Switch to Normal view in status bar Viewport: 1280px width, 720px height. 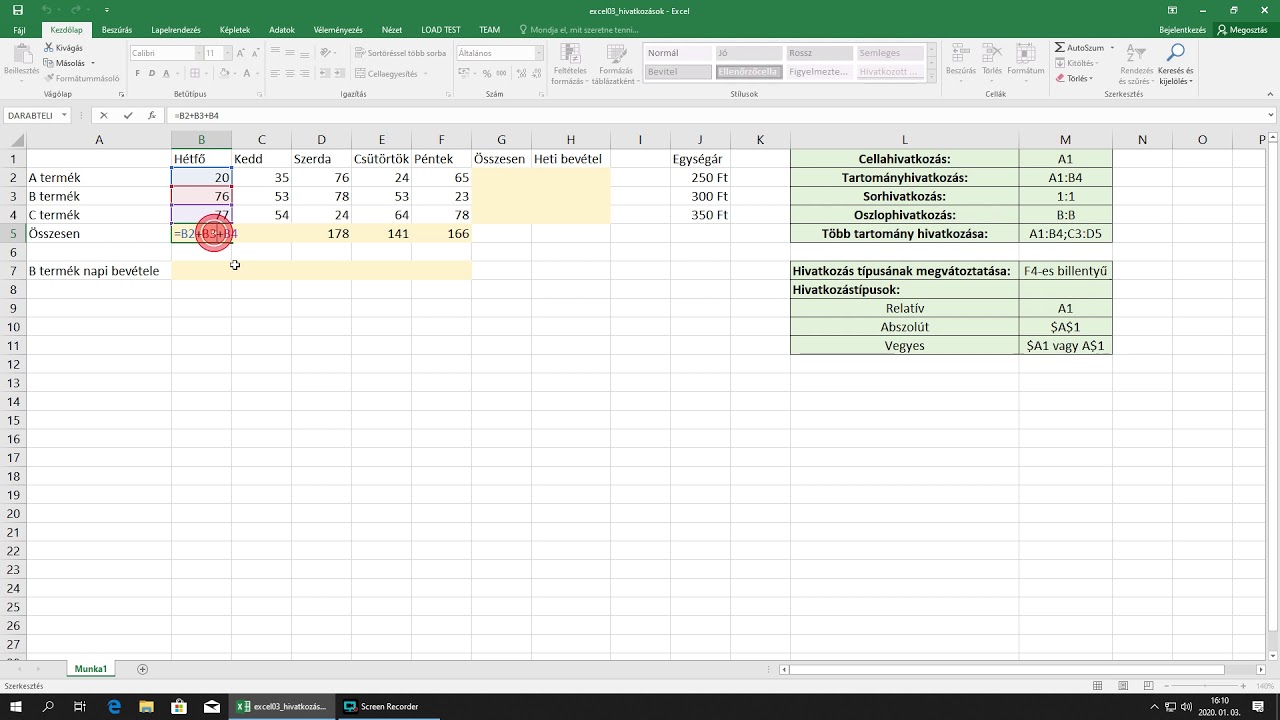pyautogui.click(x=1097, y=686)
